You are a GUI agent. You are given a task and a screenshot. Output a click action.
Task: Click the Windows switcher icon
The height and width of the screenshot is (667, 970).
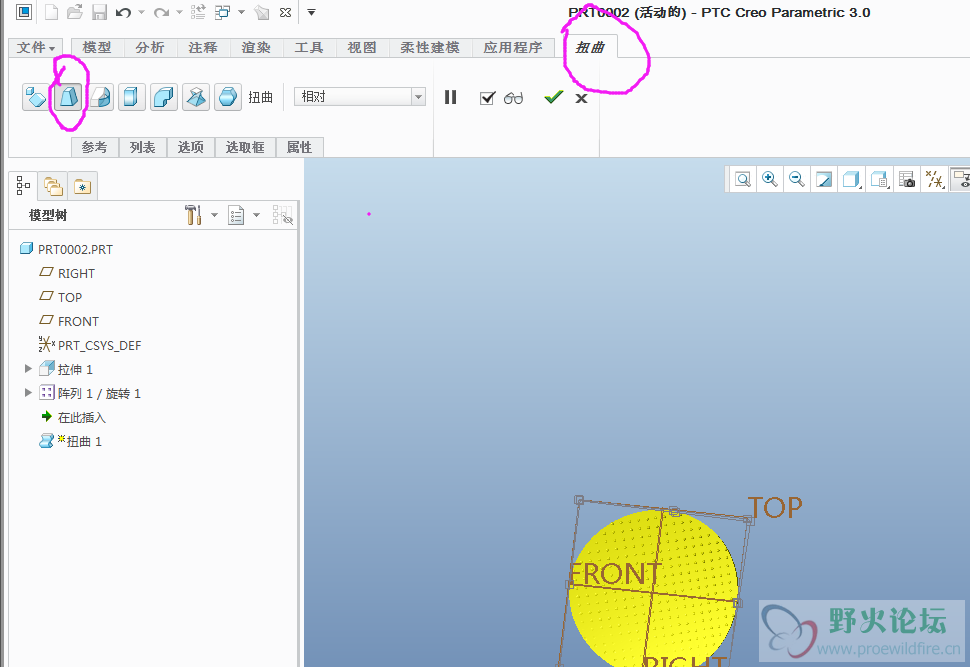(x=222, y=12)
